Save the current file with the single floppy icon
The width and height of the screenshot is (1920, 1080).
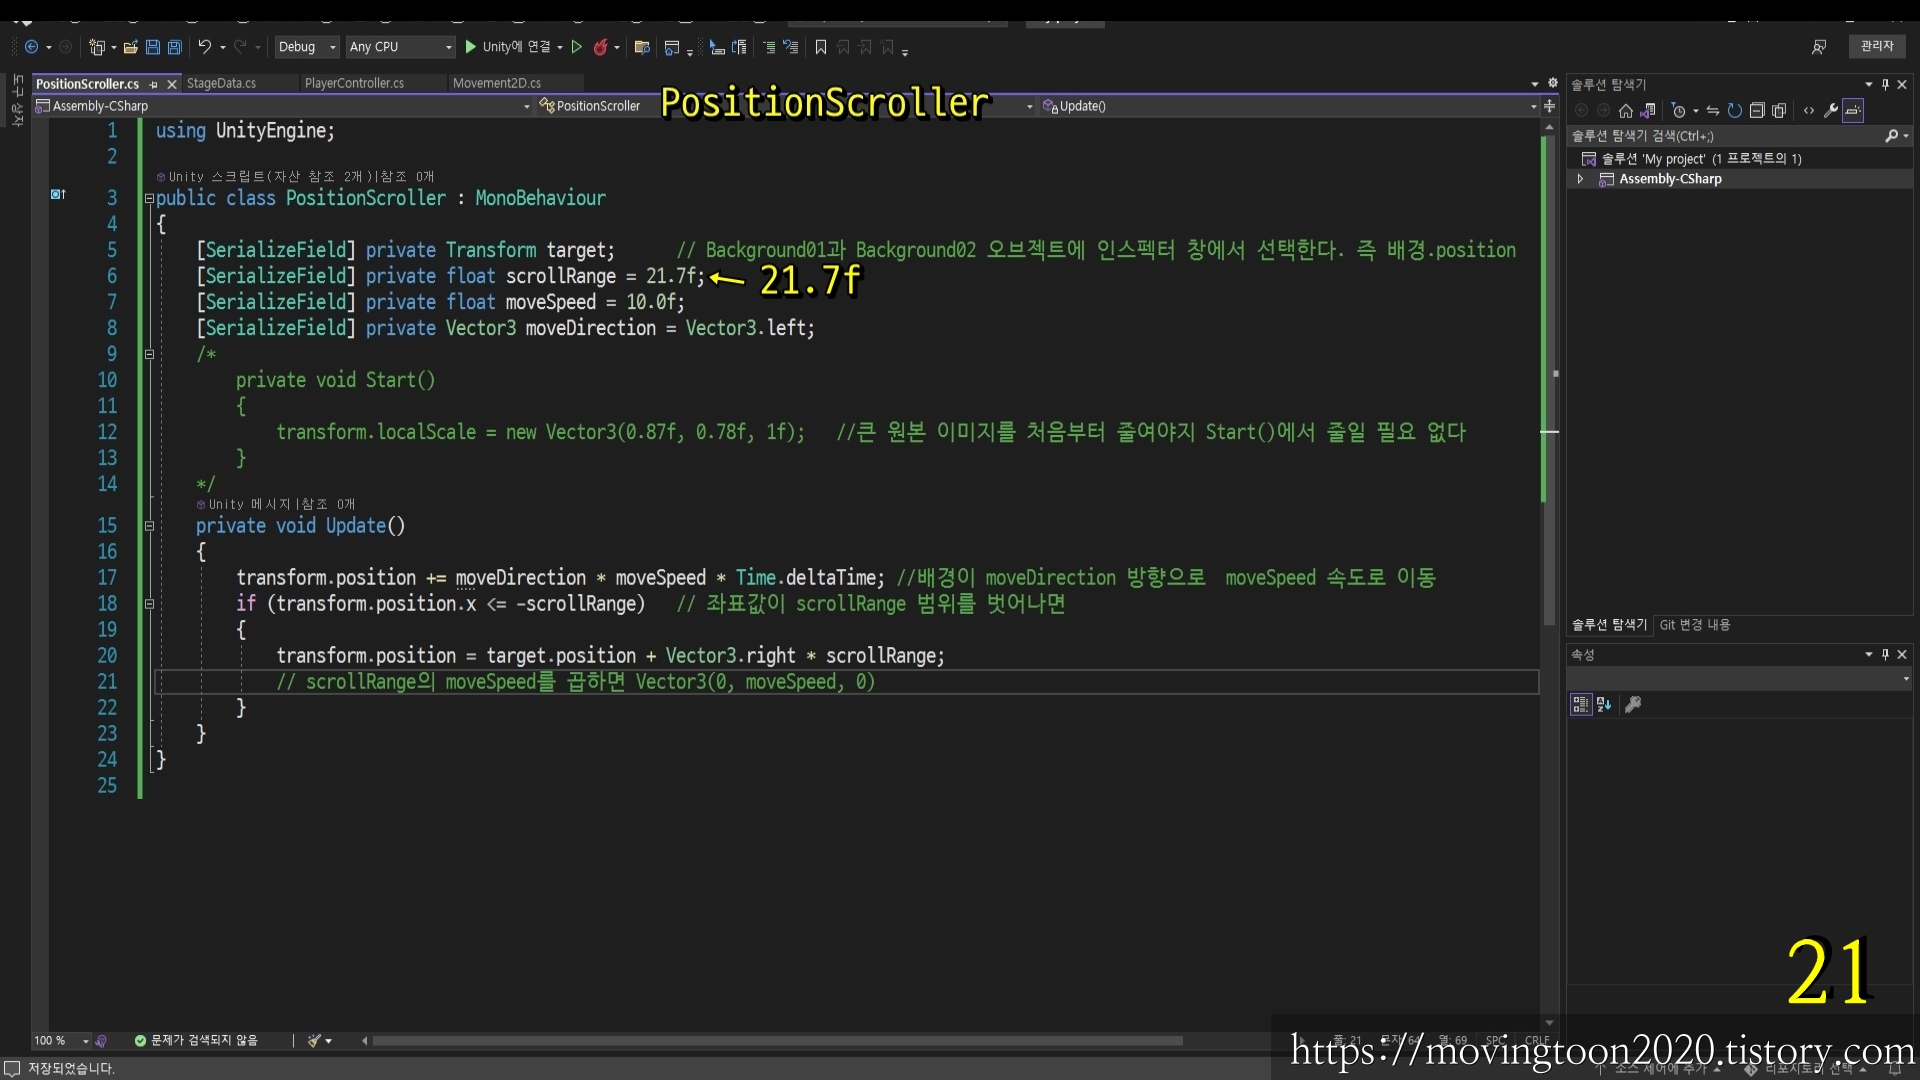click(x=153, y=47)
